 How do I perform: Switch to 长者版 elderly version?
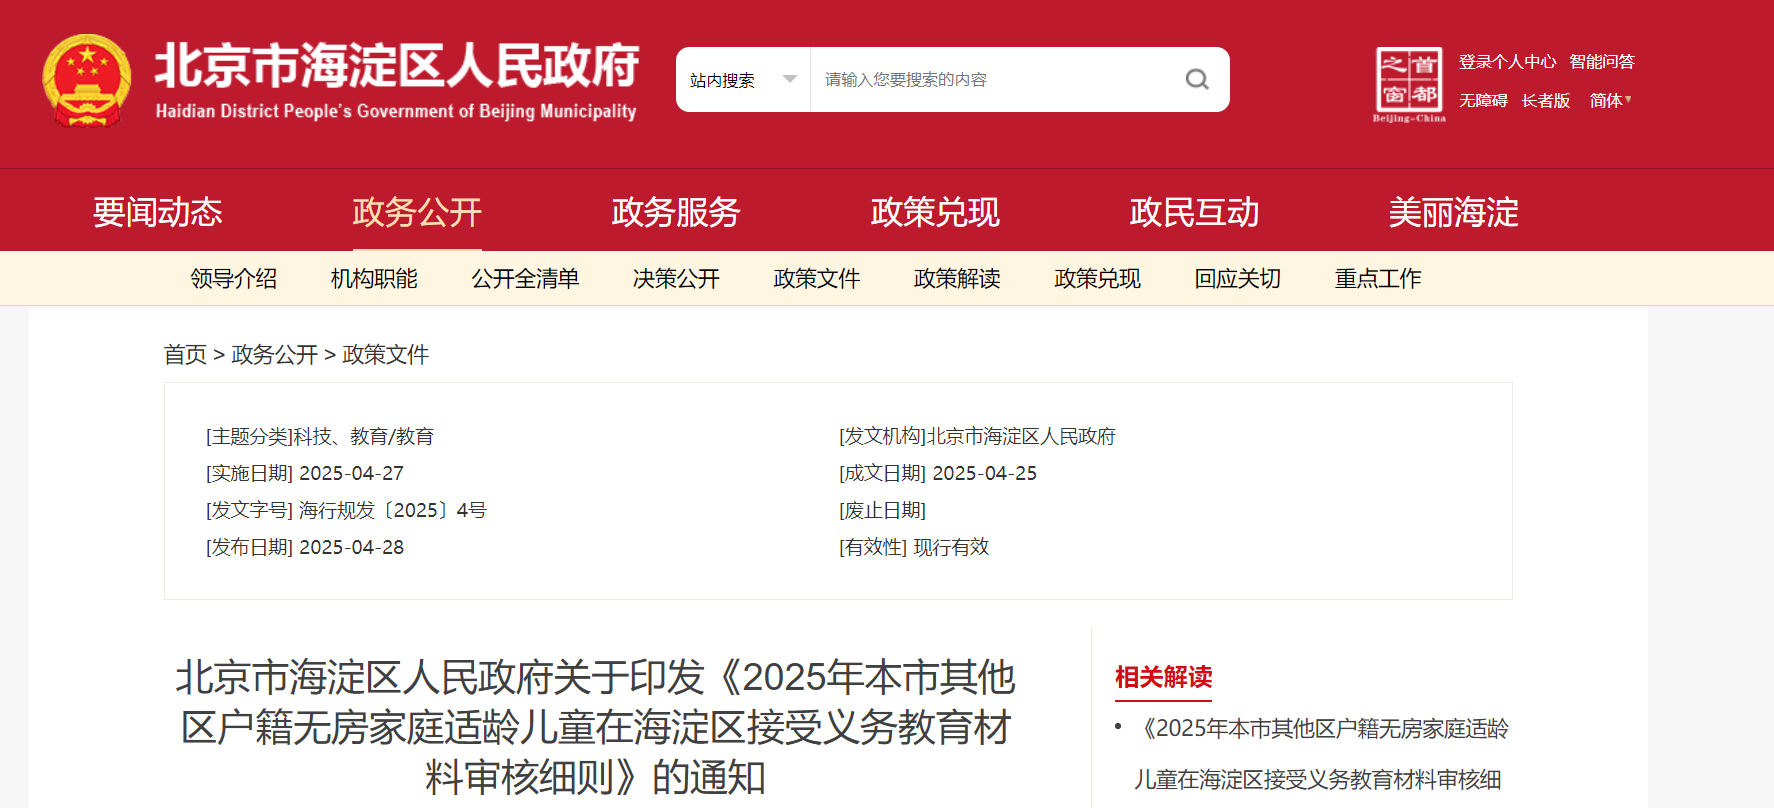pos(1545,100)
